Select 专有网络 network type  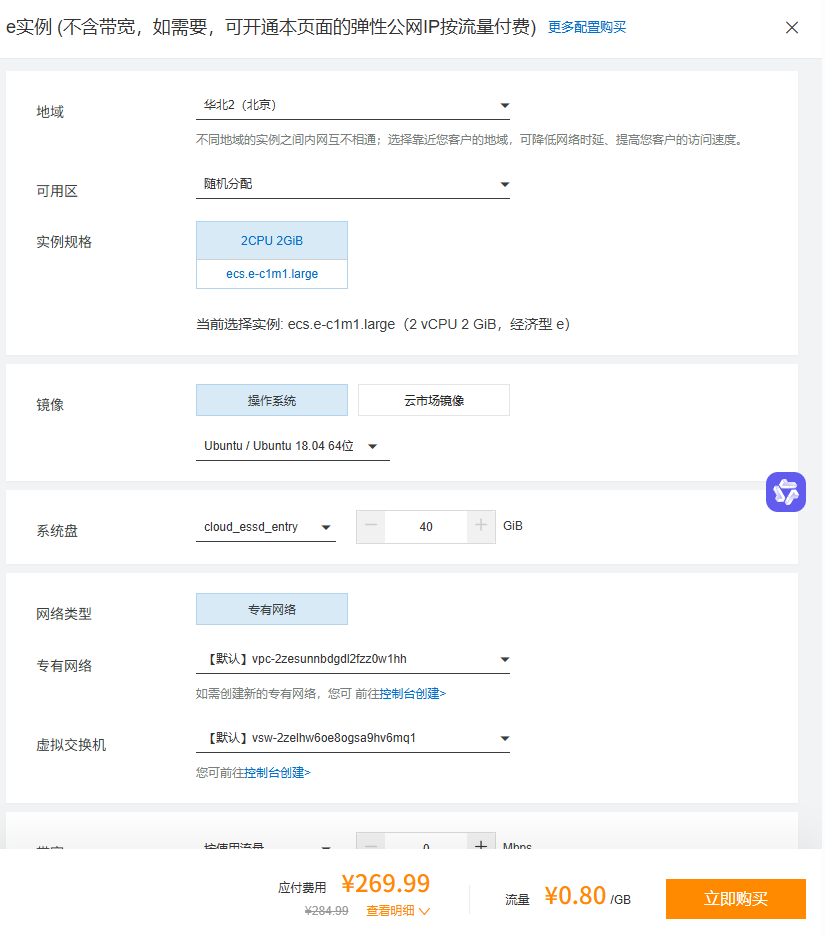pos(272,609)
